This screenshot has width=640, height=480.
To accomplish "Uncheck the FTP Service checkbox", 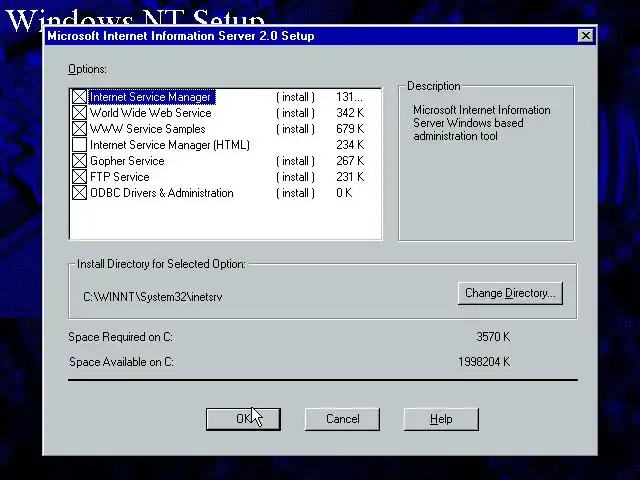I will tap(79, 177).
